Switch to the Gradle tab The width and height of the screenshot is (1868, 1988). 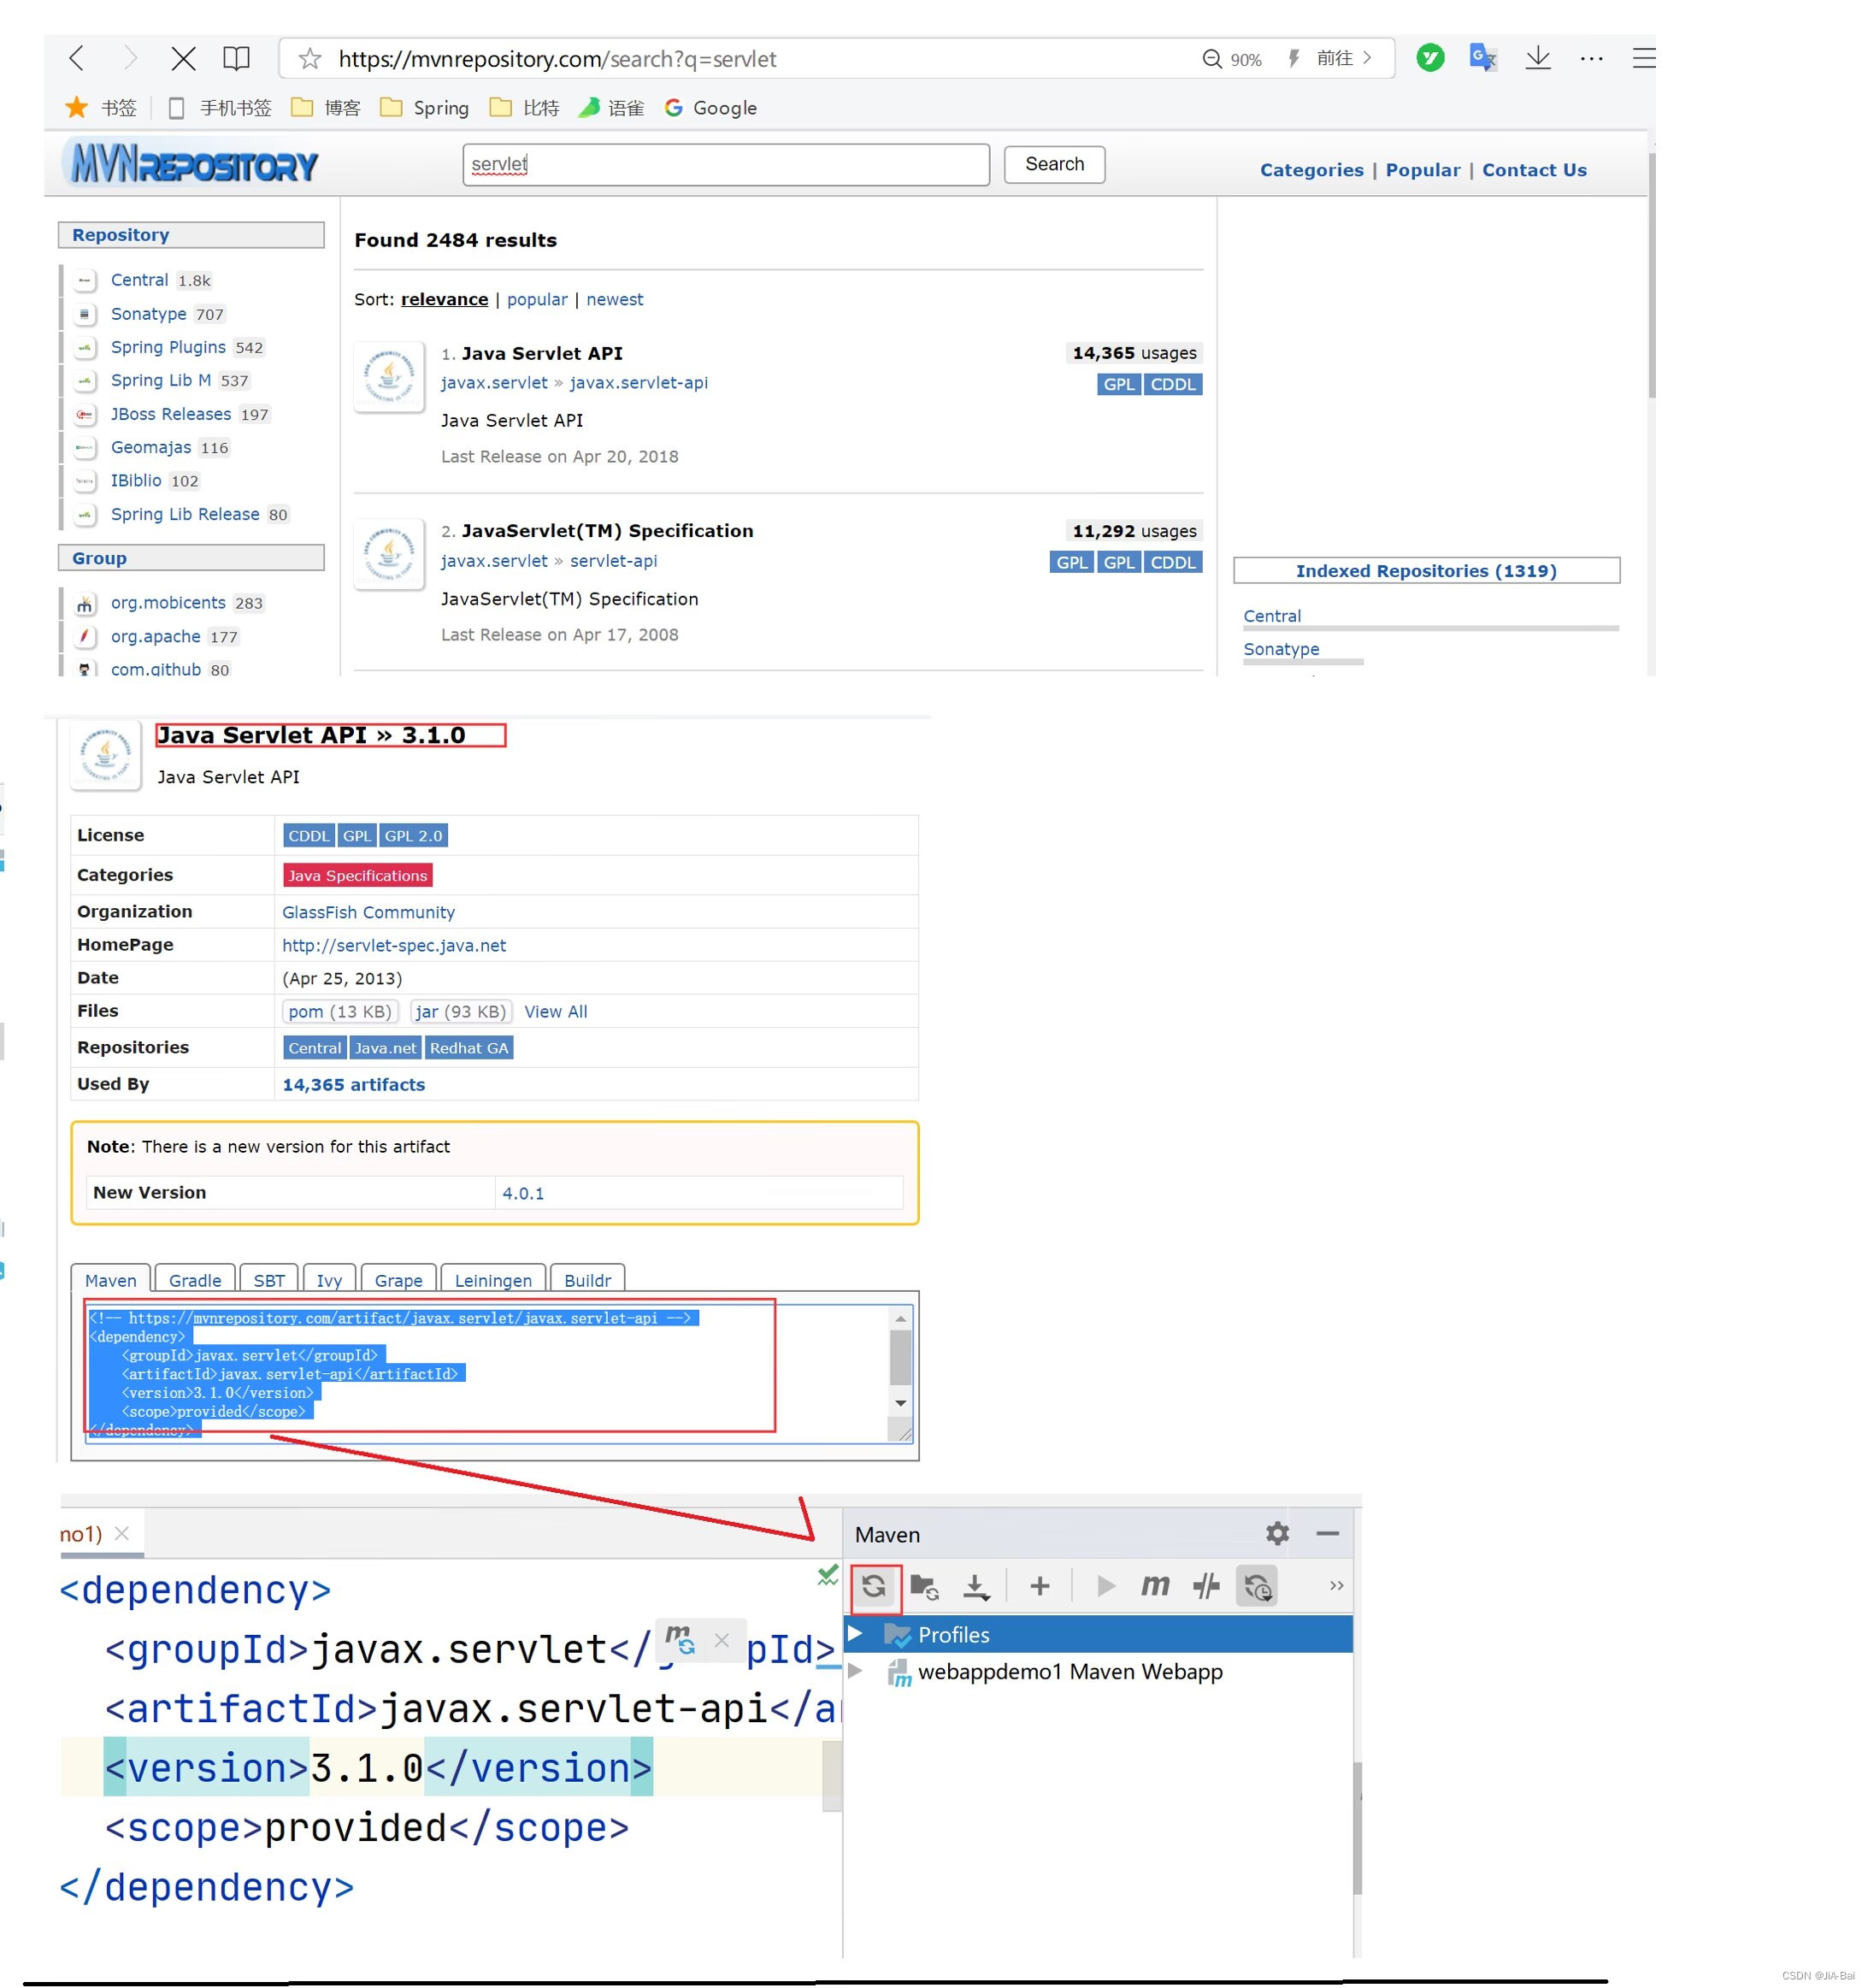(x=195, y=1280)
